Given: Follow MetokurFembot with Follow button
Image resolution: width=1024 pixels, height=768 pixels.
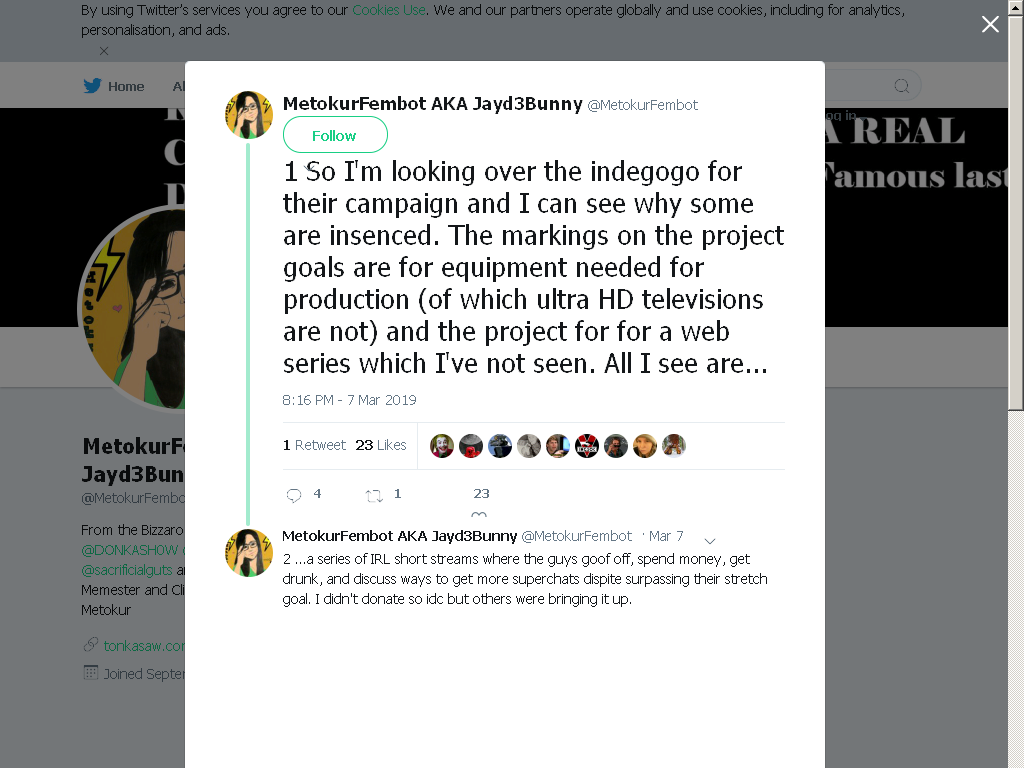Looking at the screenshot, I should (x=335, y=135).
